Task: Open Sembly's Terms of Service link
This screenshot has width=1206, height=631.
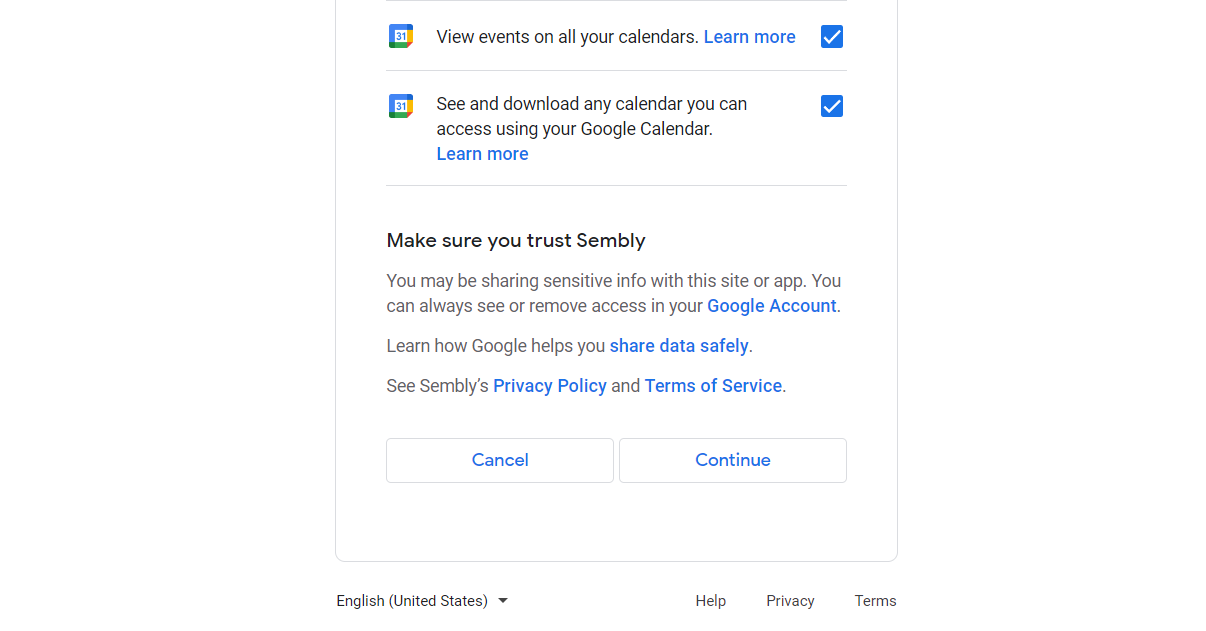Action: [x=713, y=386]
